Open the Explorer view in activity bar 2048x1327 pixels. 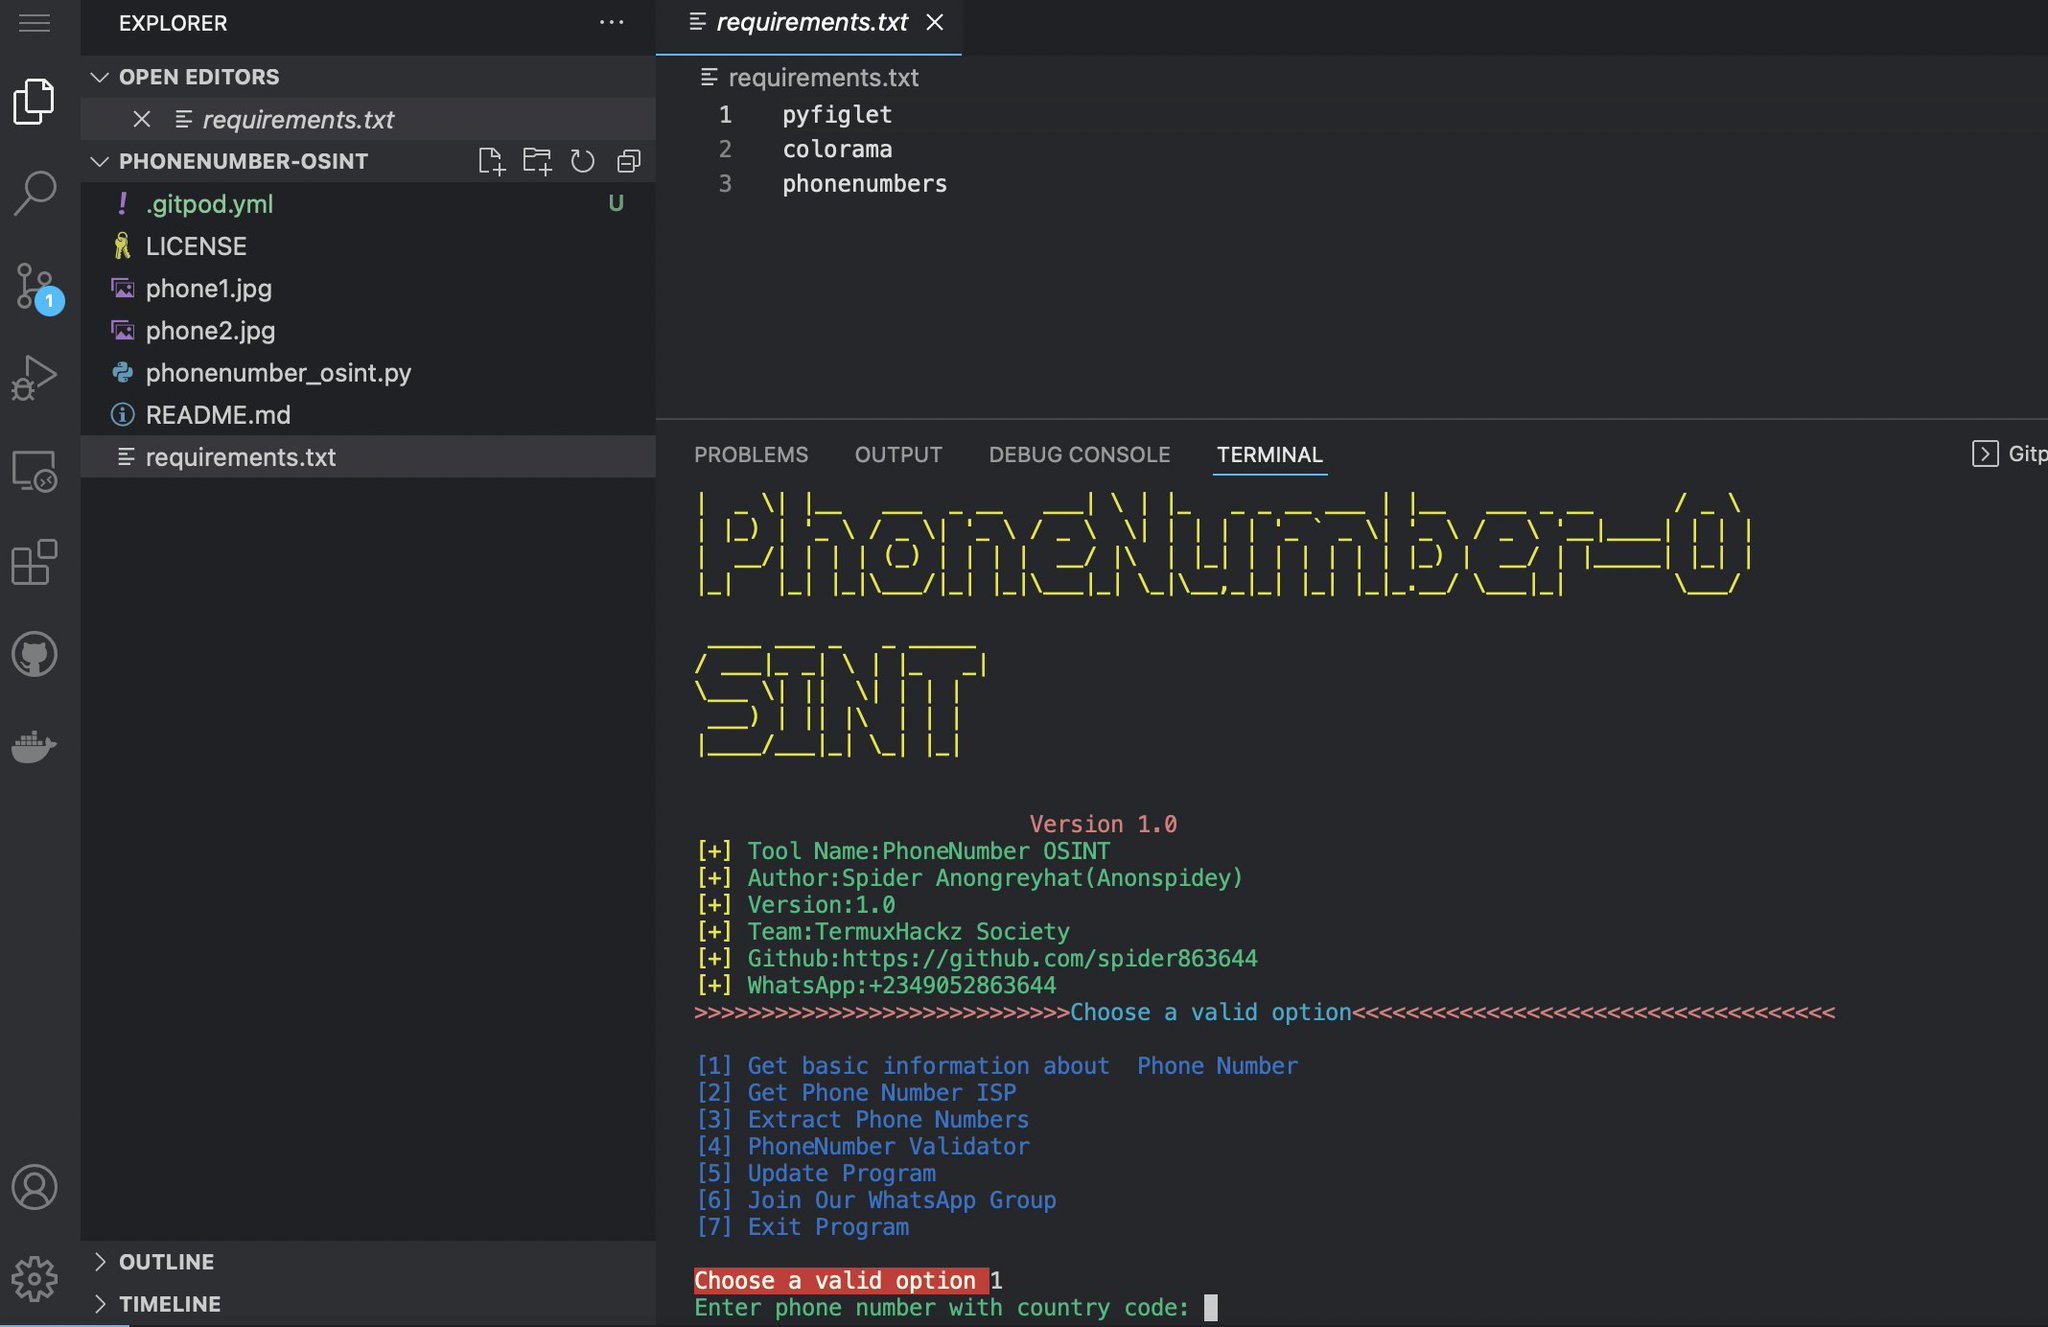34,101
